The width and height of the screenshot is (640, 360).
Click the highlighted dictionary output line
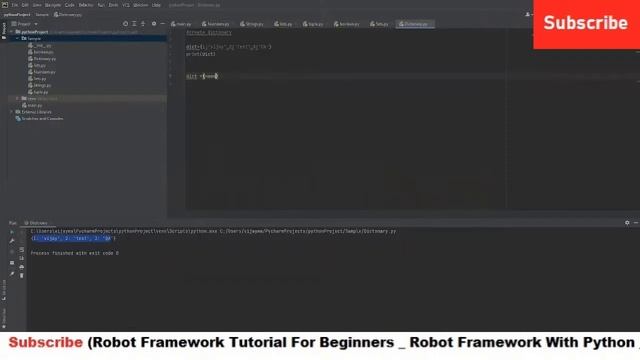click(x=73, y=238)
